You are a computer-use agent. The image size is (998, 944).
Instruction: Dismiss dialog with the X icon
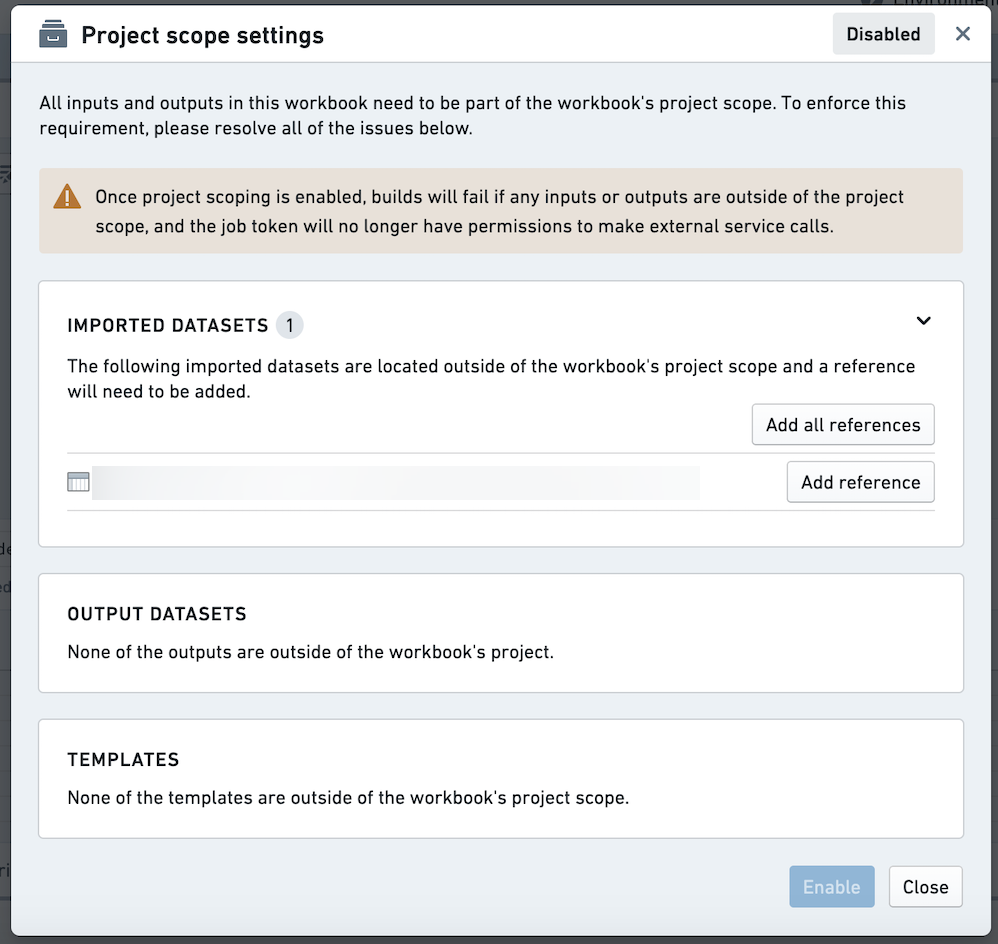click(962, 34)
